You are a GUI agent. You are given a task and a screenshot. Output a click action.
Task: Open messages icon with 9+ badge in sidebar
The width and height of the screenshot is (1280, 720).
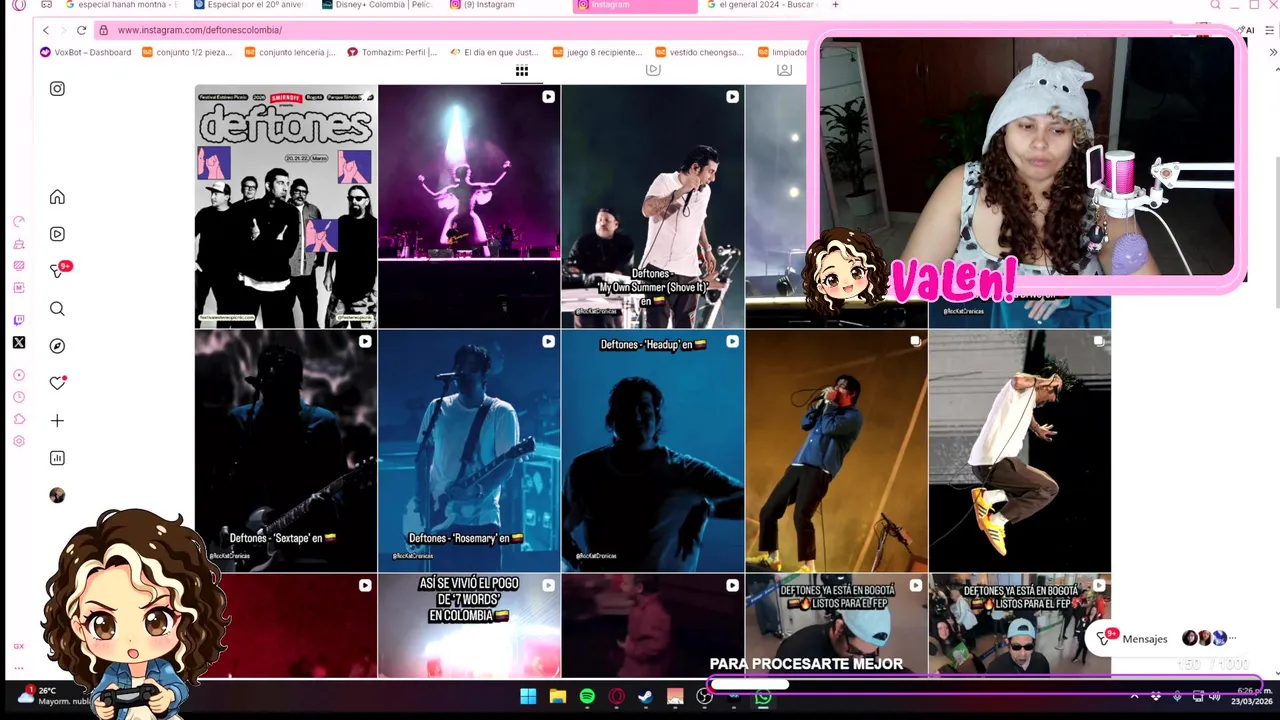(59, 270)
